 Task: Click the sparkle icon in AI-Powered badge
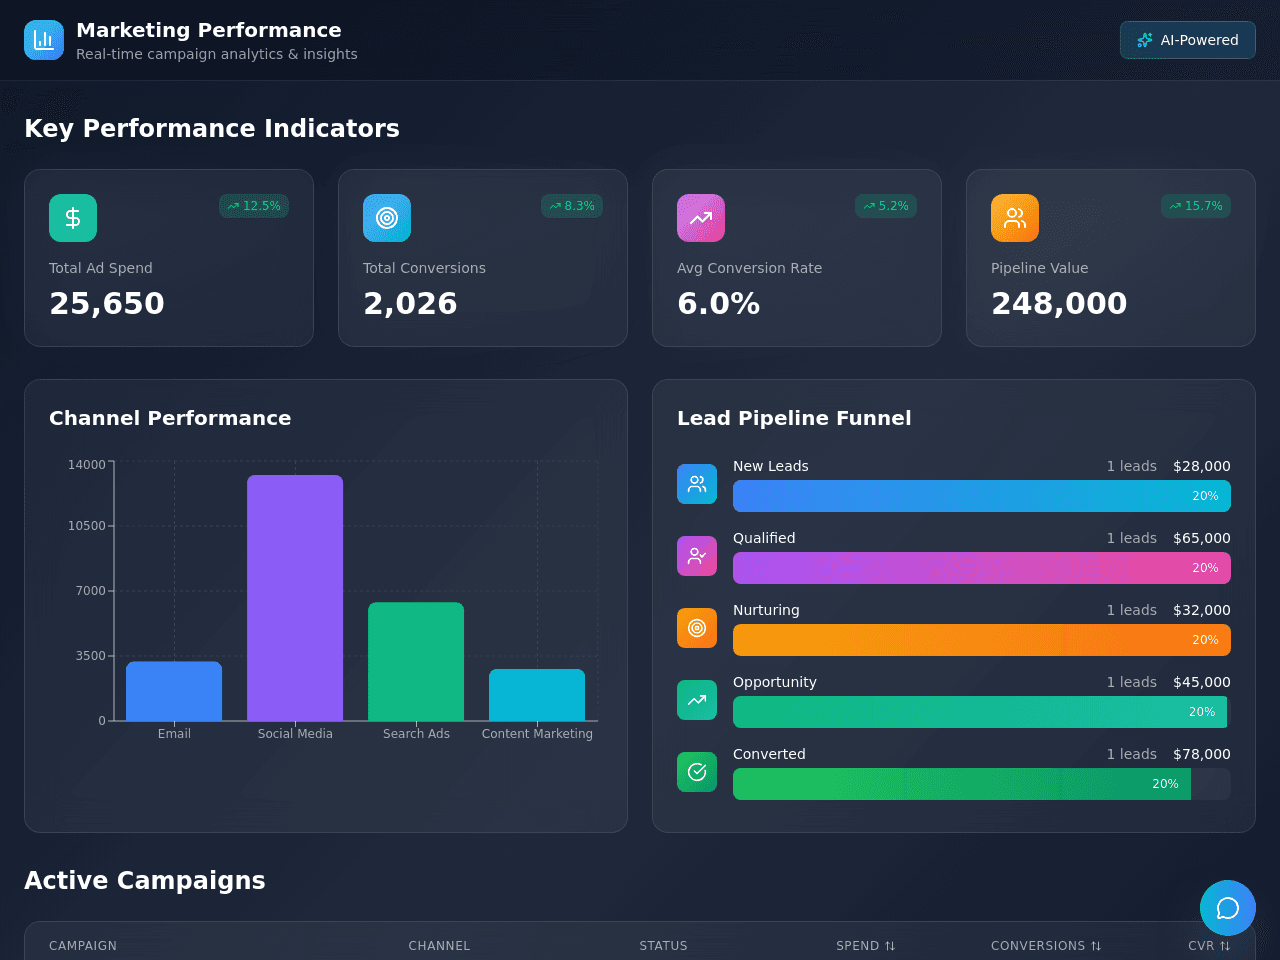click(1145, 40)
